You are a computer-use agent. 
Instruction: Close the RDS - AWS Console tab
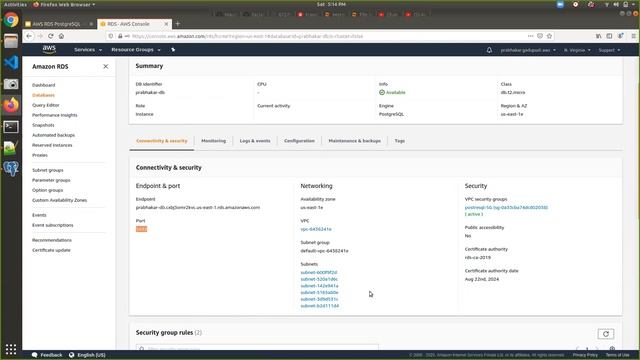166,24
